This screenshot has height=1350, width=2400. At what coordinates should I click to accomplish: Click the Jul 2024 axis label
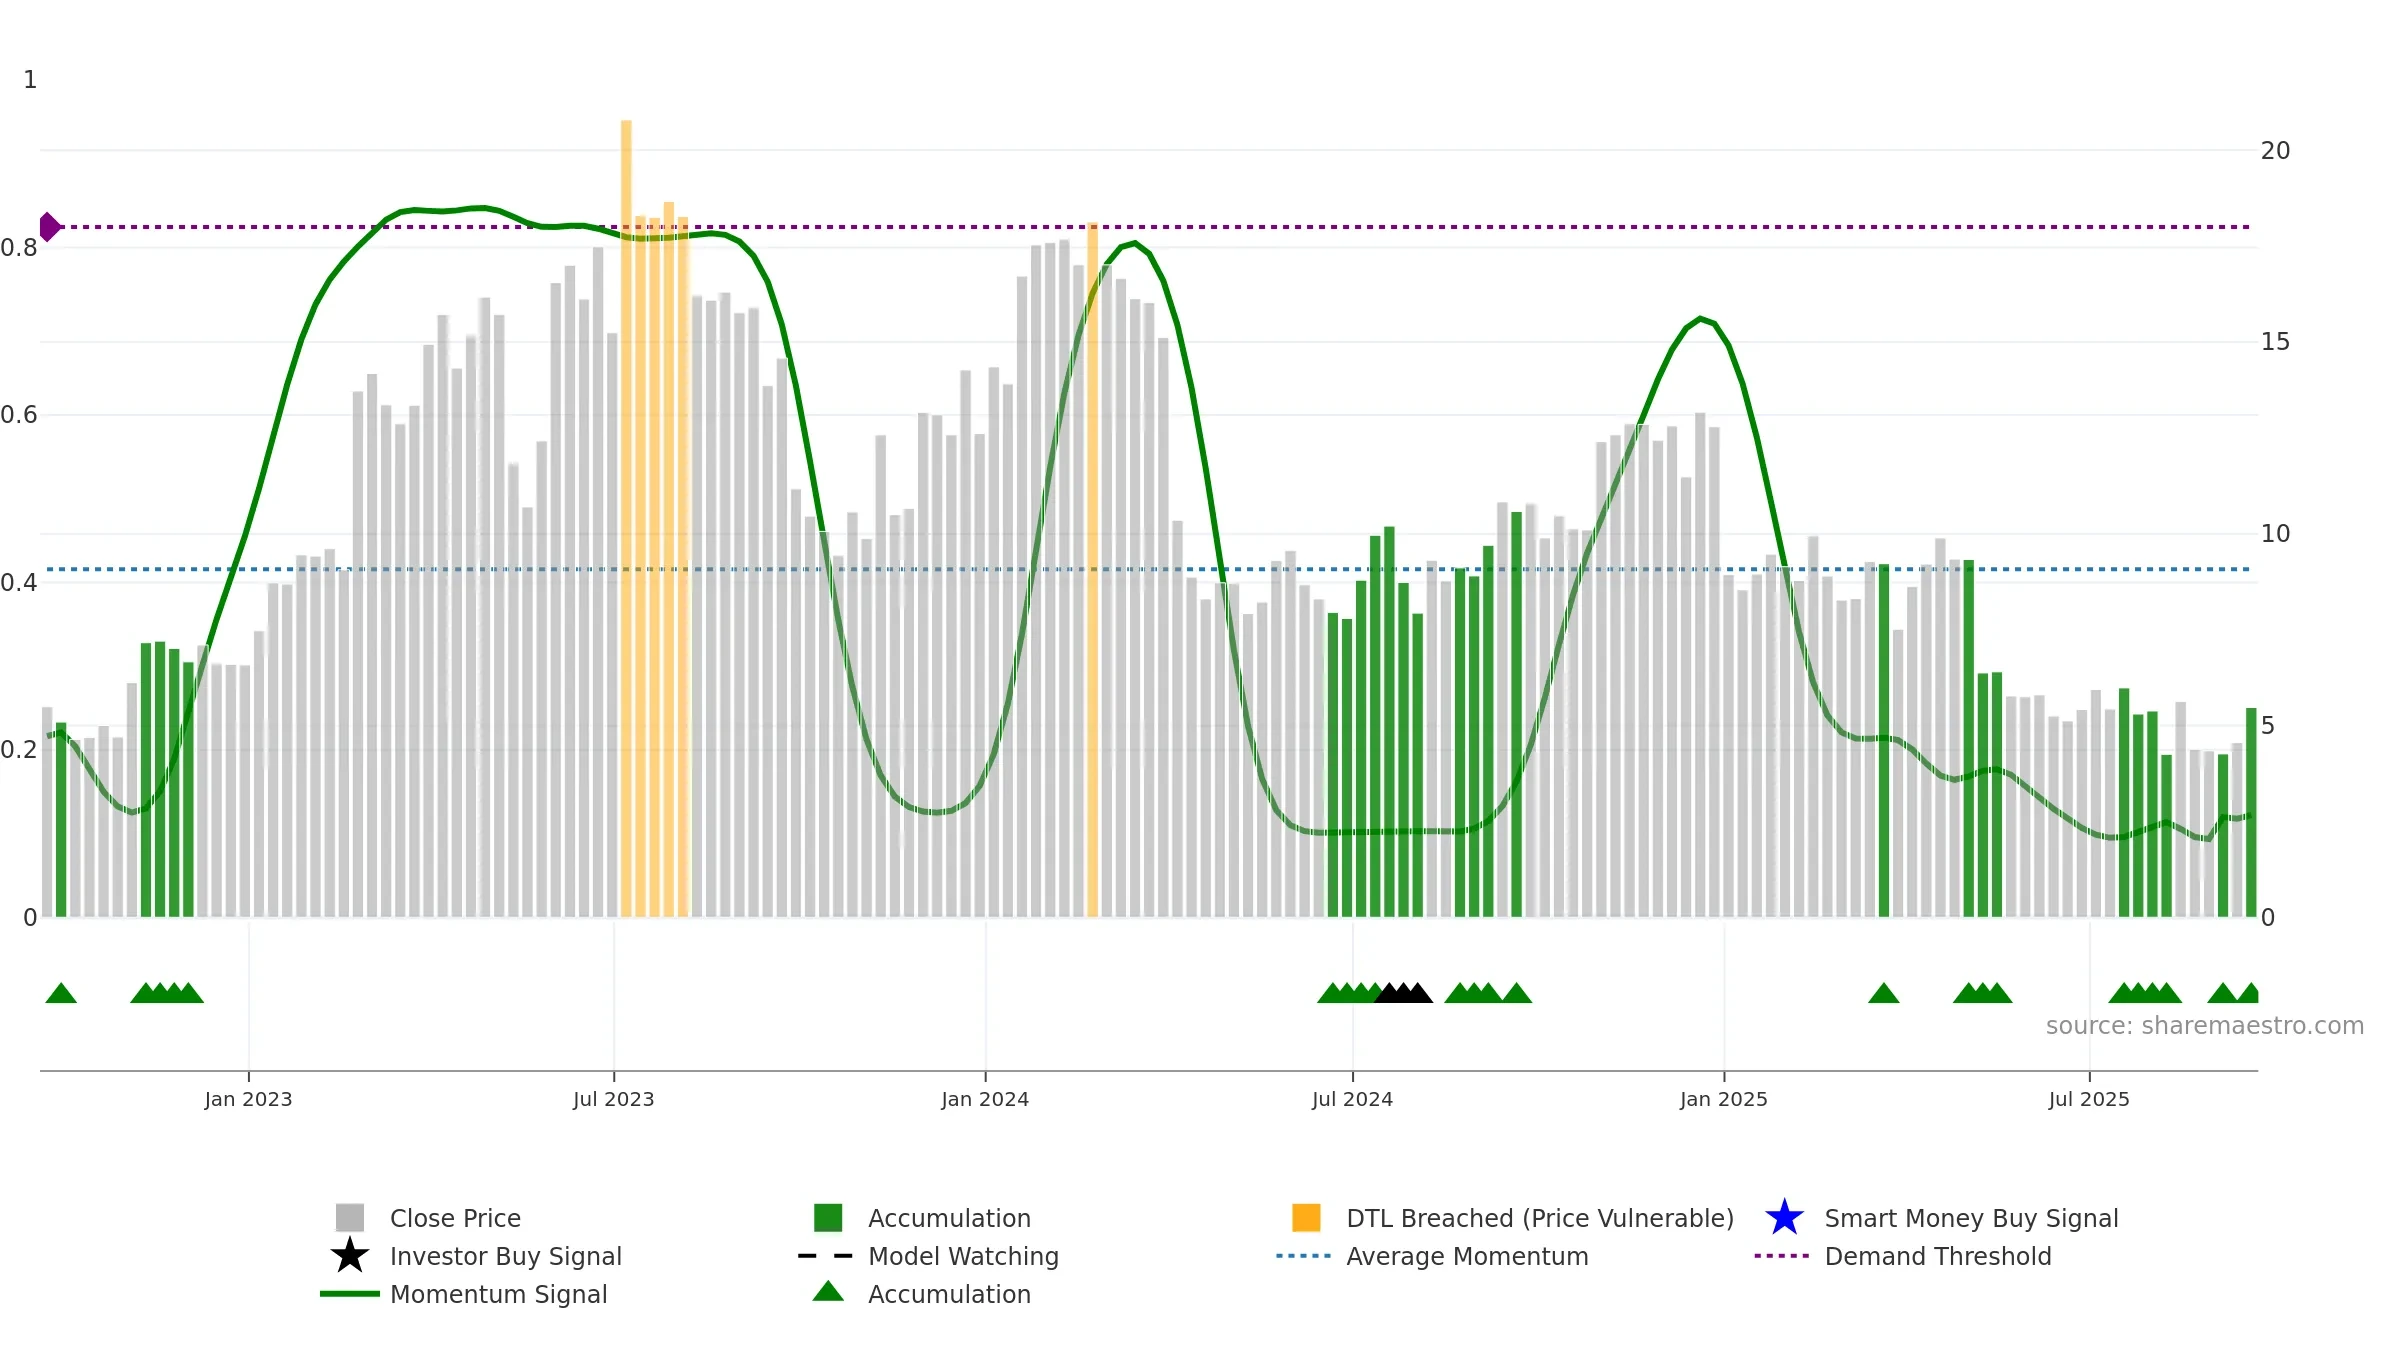(x=1352, y=1099)
